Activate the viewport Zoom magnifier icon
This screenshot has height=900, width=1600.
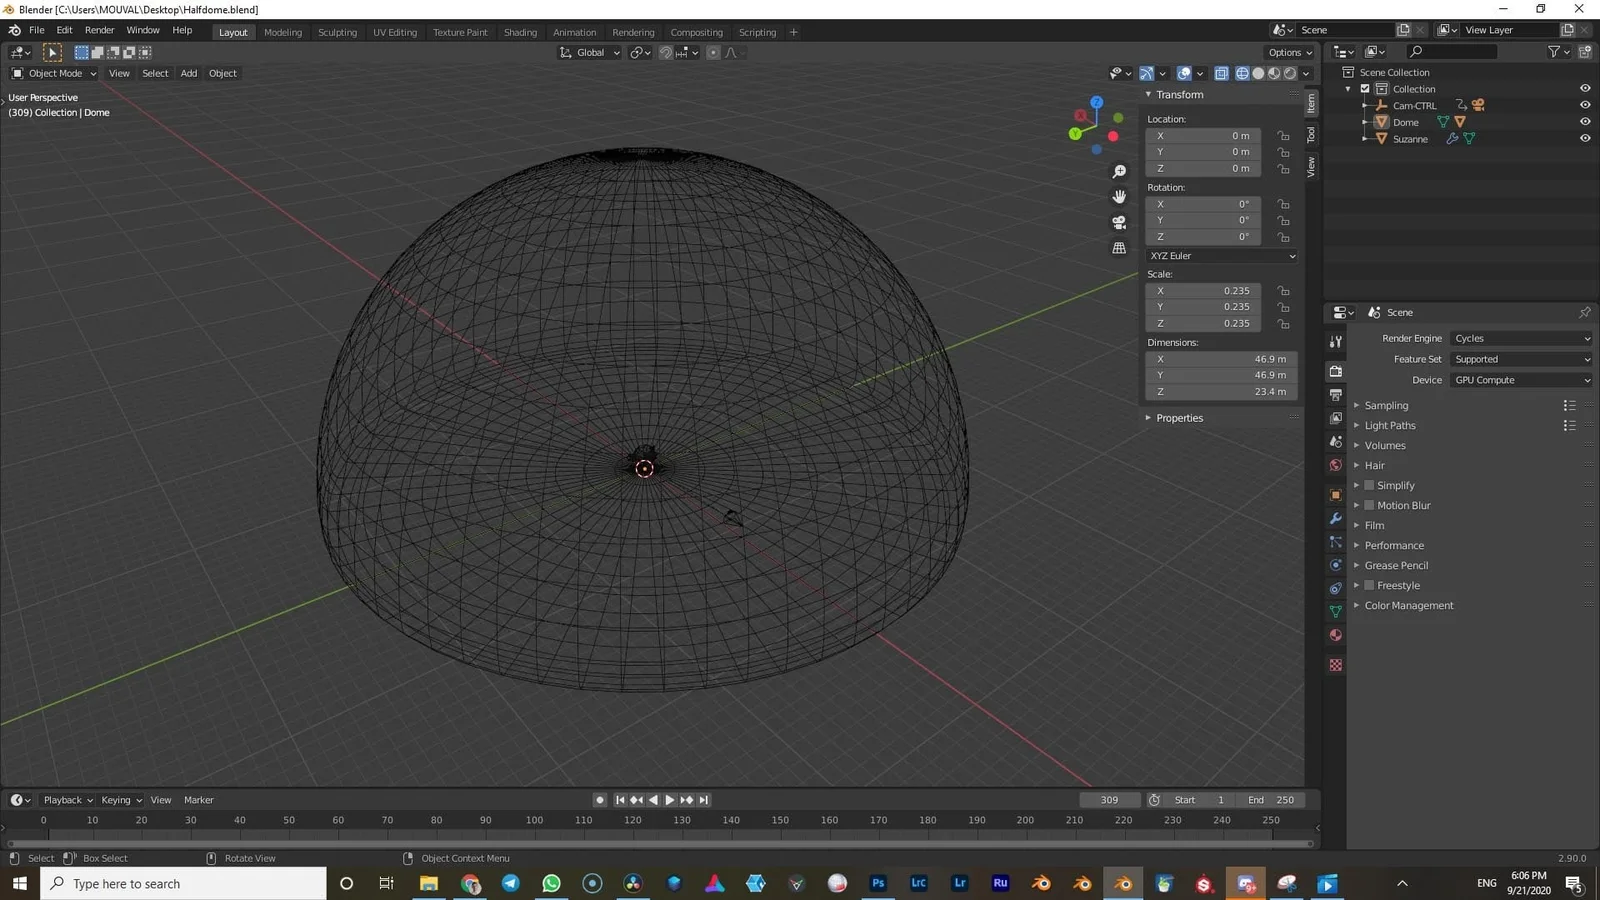(1120, 171)
